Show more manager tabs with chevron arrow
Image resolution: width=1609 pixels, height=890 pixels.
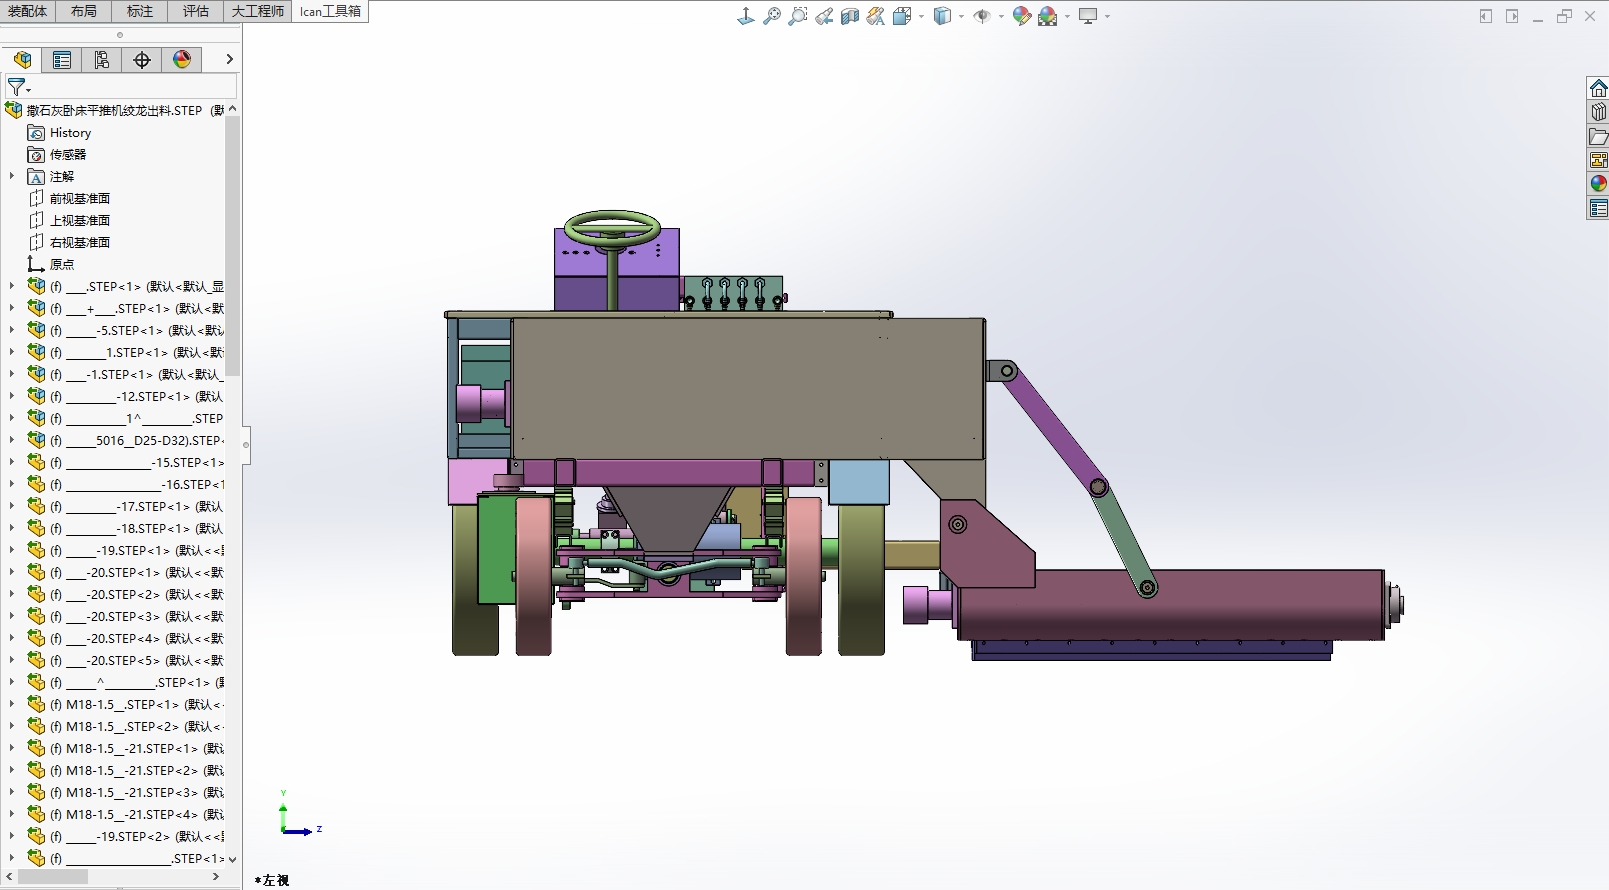(229, 60)
